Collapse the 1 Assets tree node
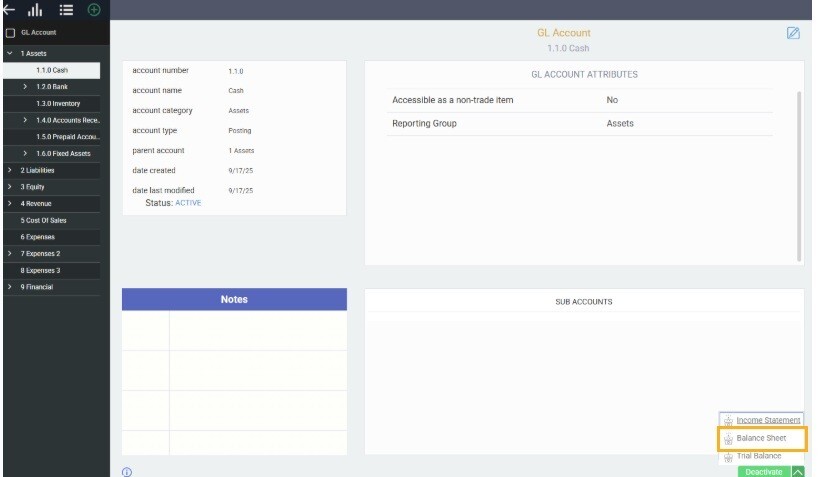Viewport: 821px width, 477px height. click(9, 53)
